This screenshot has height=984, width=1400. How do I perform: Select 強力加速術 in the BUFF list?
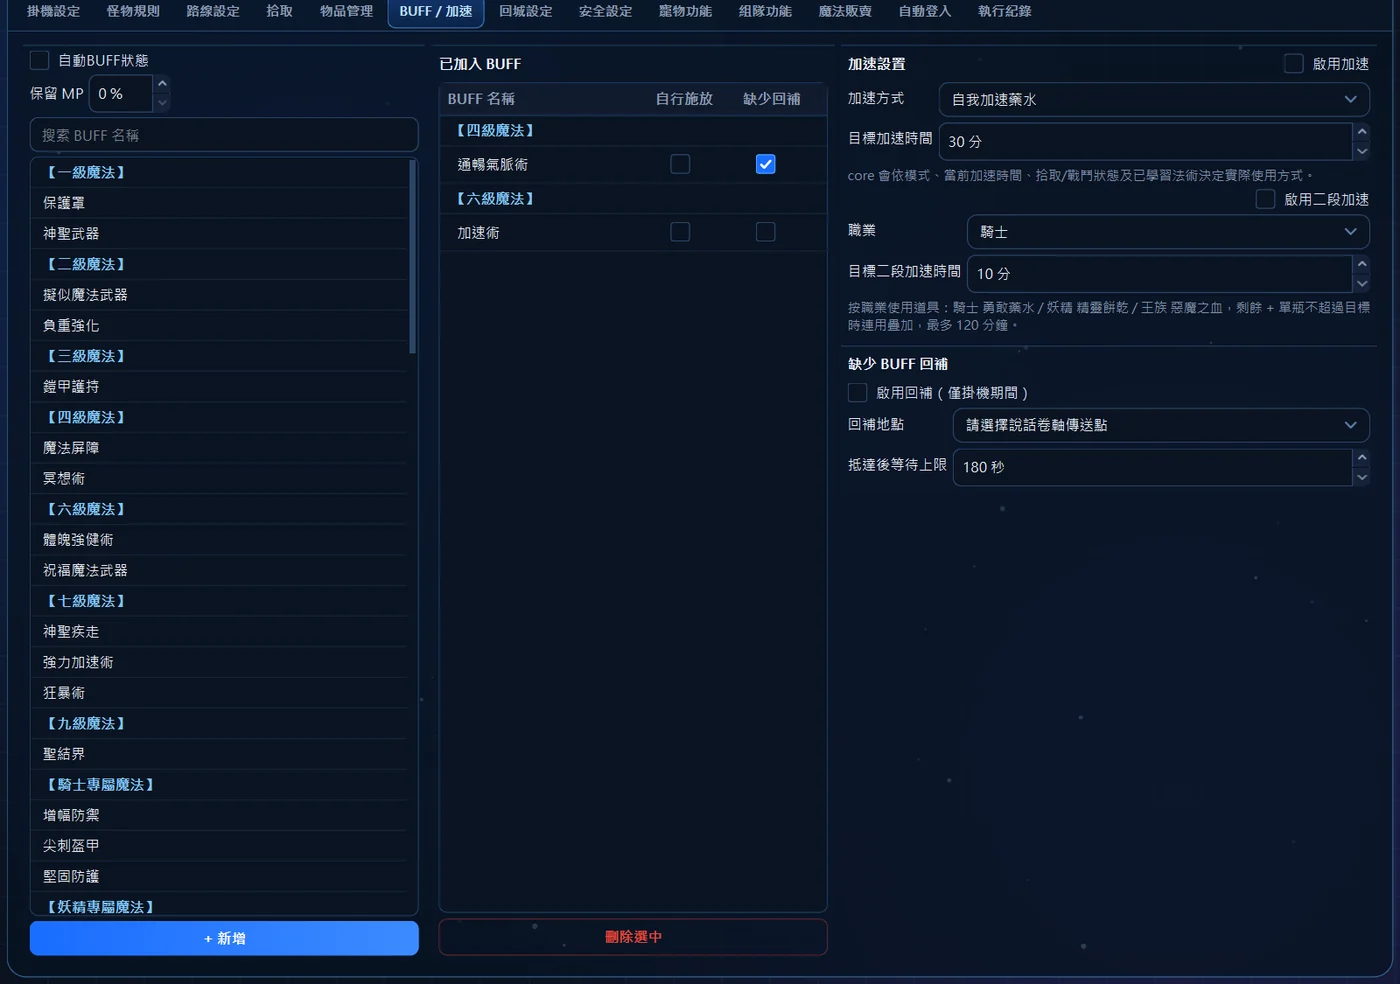pyautogui.click(x=219, y=662)
